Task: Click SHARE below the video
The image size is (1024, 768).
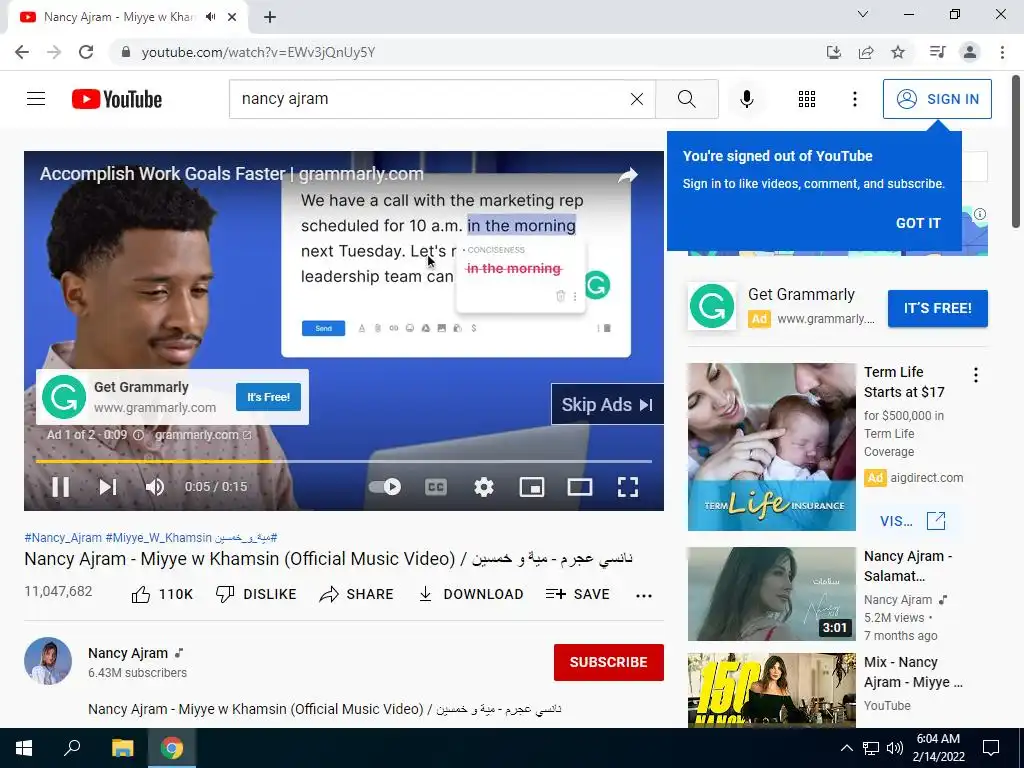Action: [357, 594]
